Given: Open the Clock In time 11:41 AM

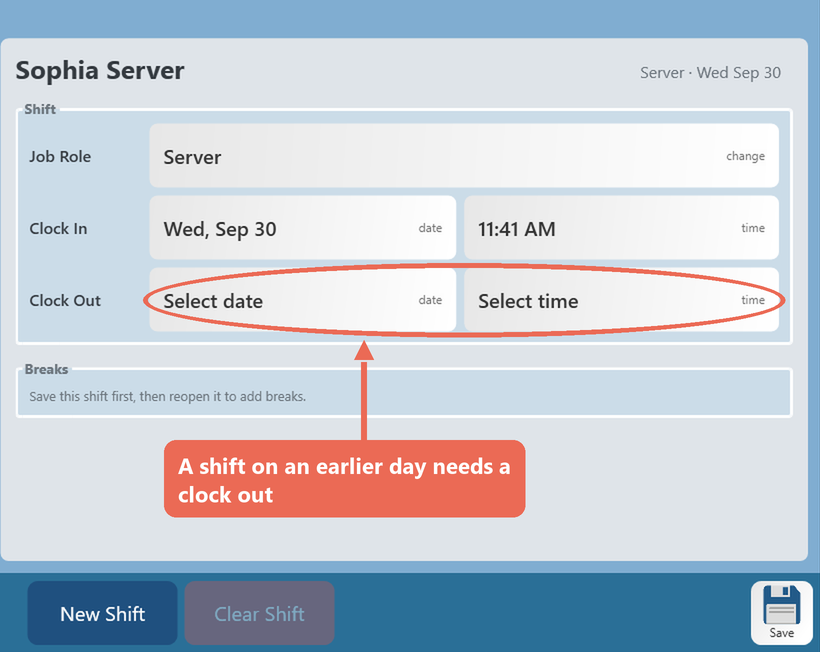Looking at the screenshot, I should click(x=621, y=228).
